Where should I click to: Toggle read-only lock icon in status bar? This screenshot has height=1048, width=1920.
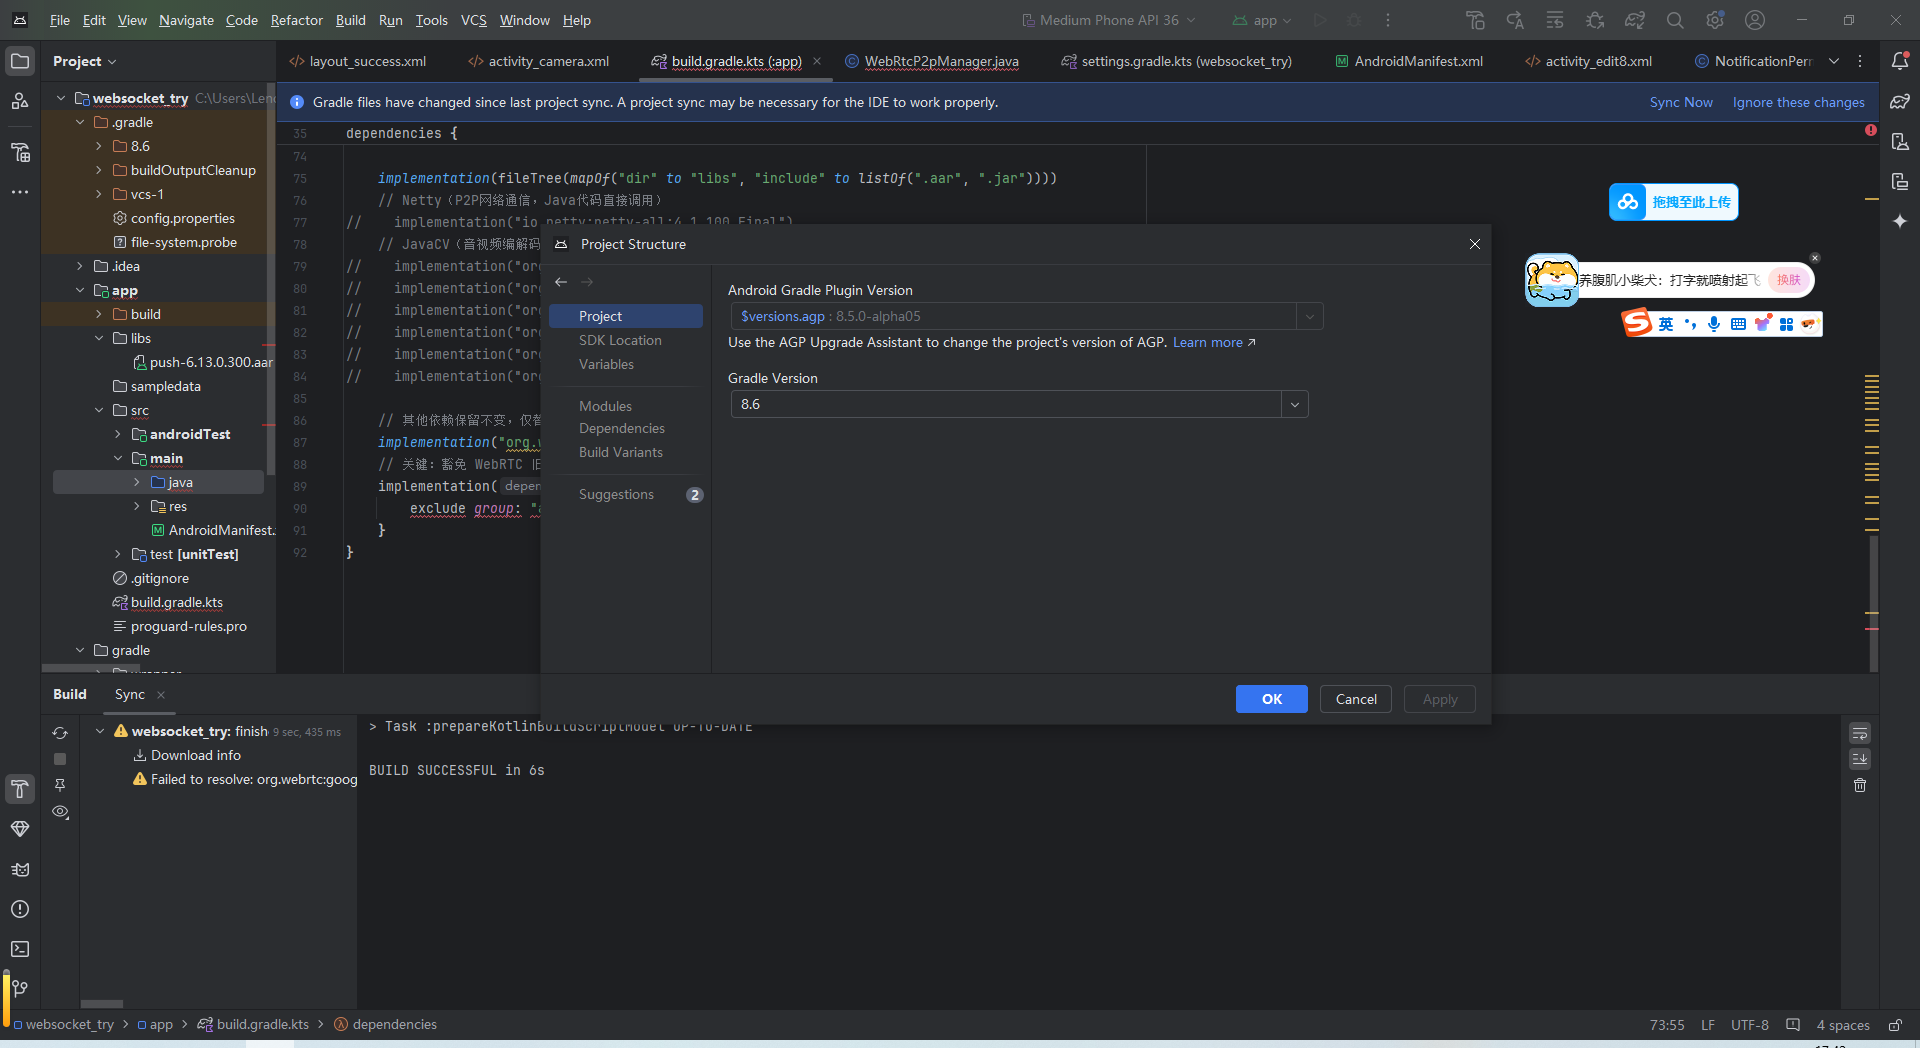[x=1894, y=1025]
